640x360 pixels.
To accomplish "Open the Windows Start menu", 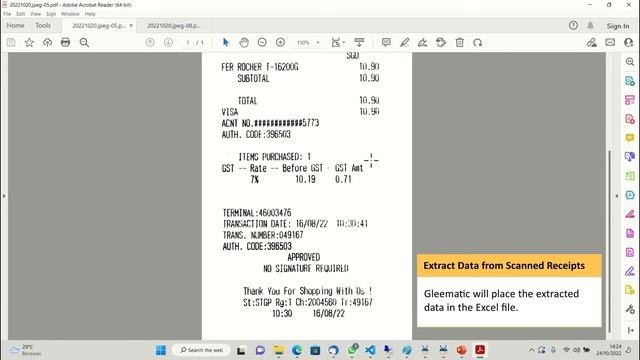I will (161, 350).
